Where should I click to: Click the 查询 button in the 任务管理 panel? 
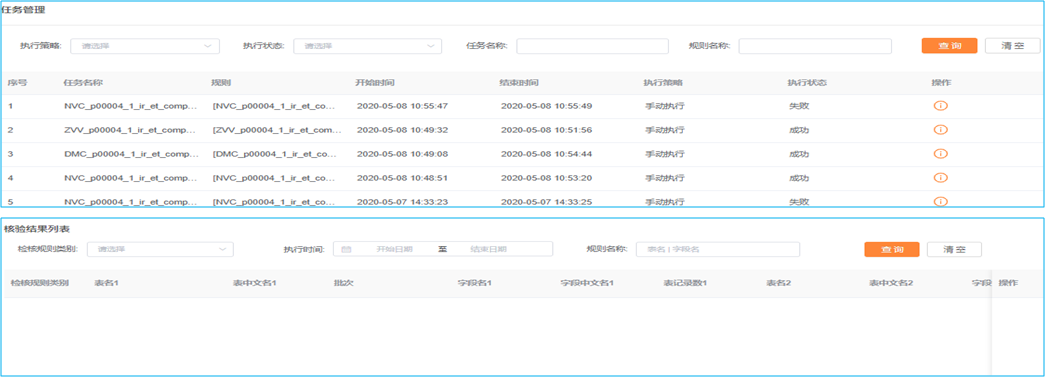point(949,46)
